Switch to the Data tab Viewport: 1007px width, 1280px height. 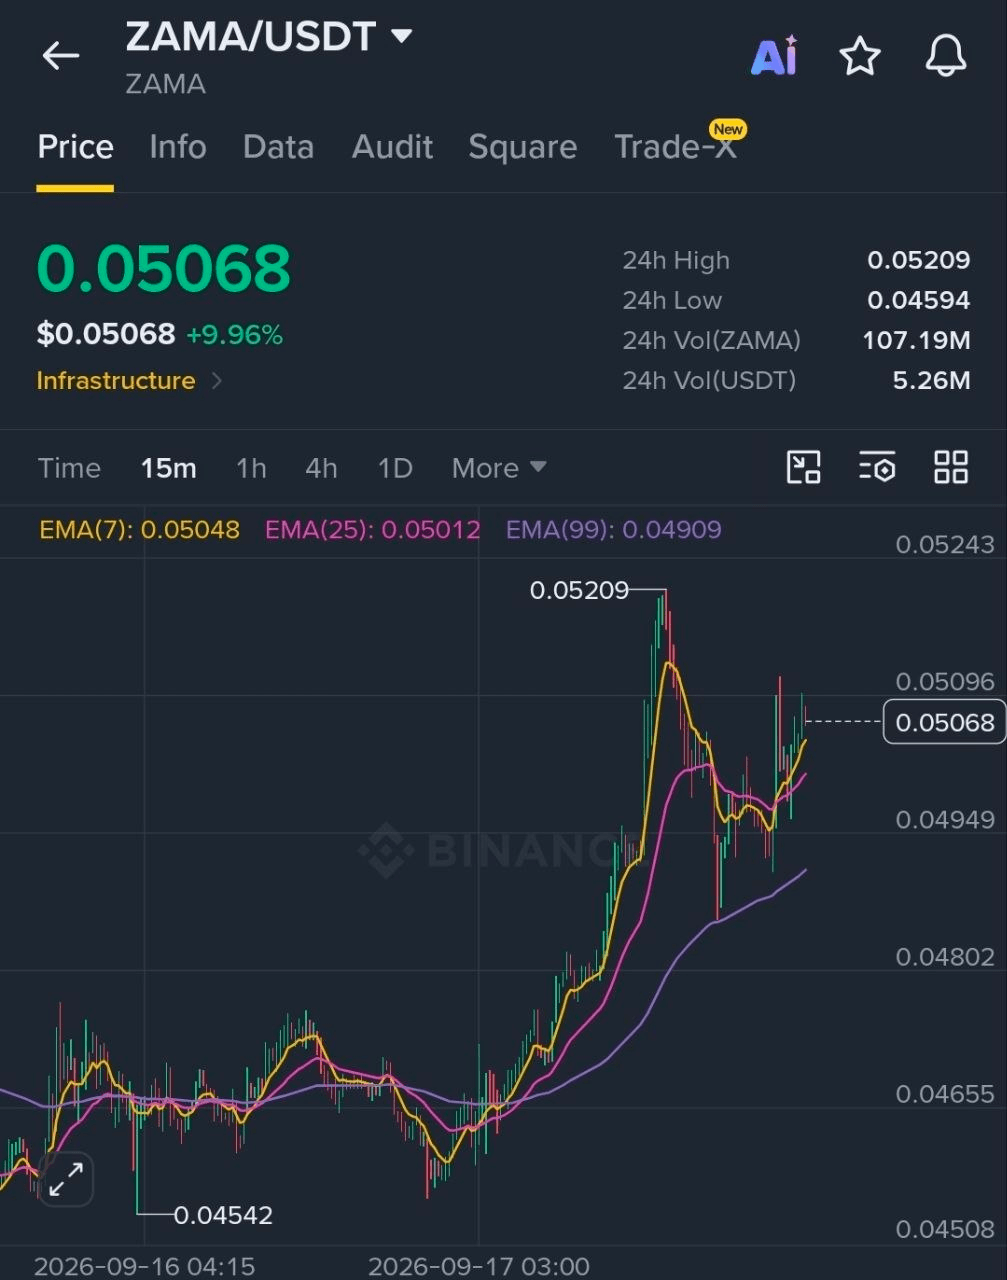278,147
